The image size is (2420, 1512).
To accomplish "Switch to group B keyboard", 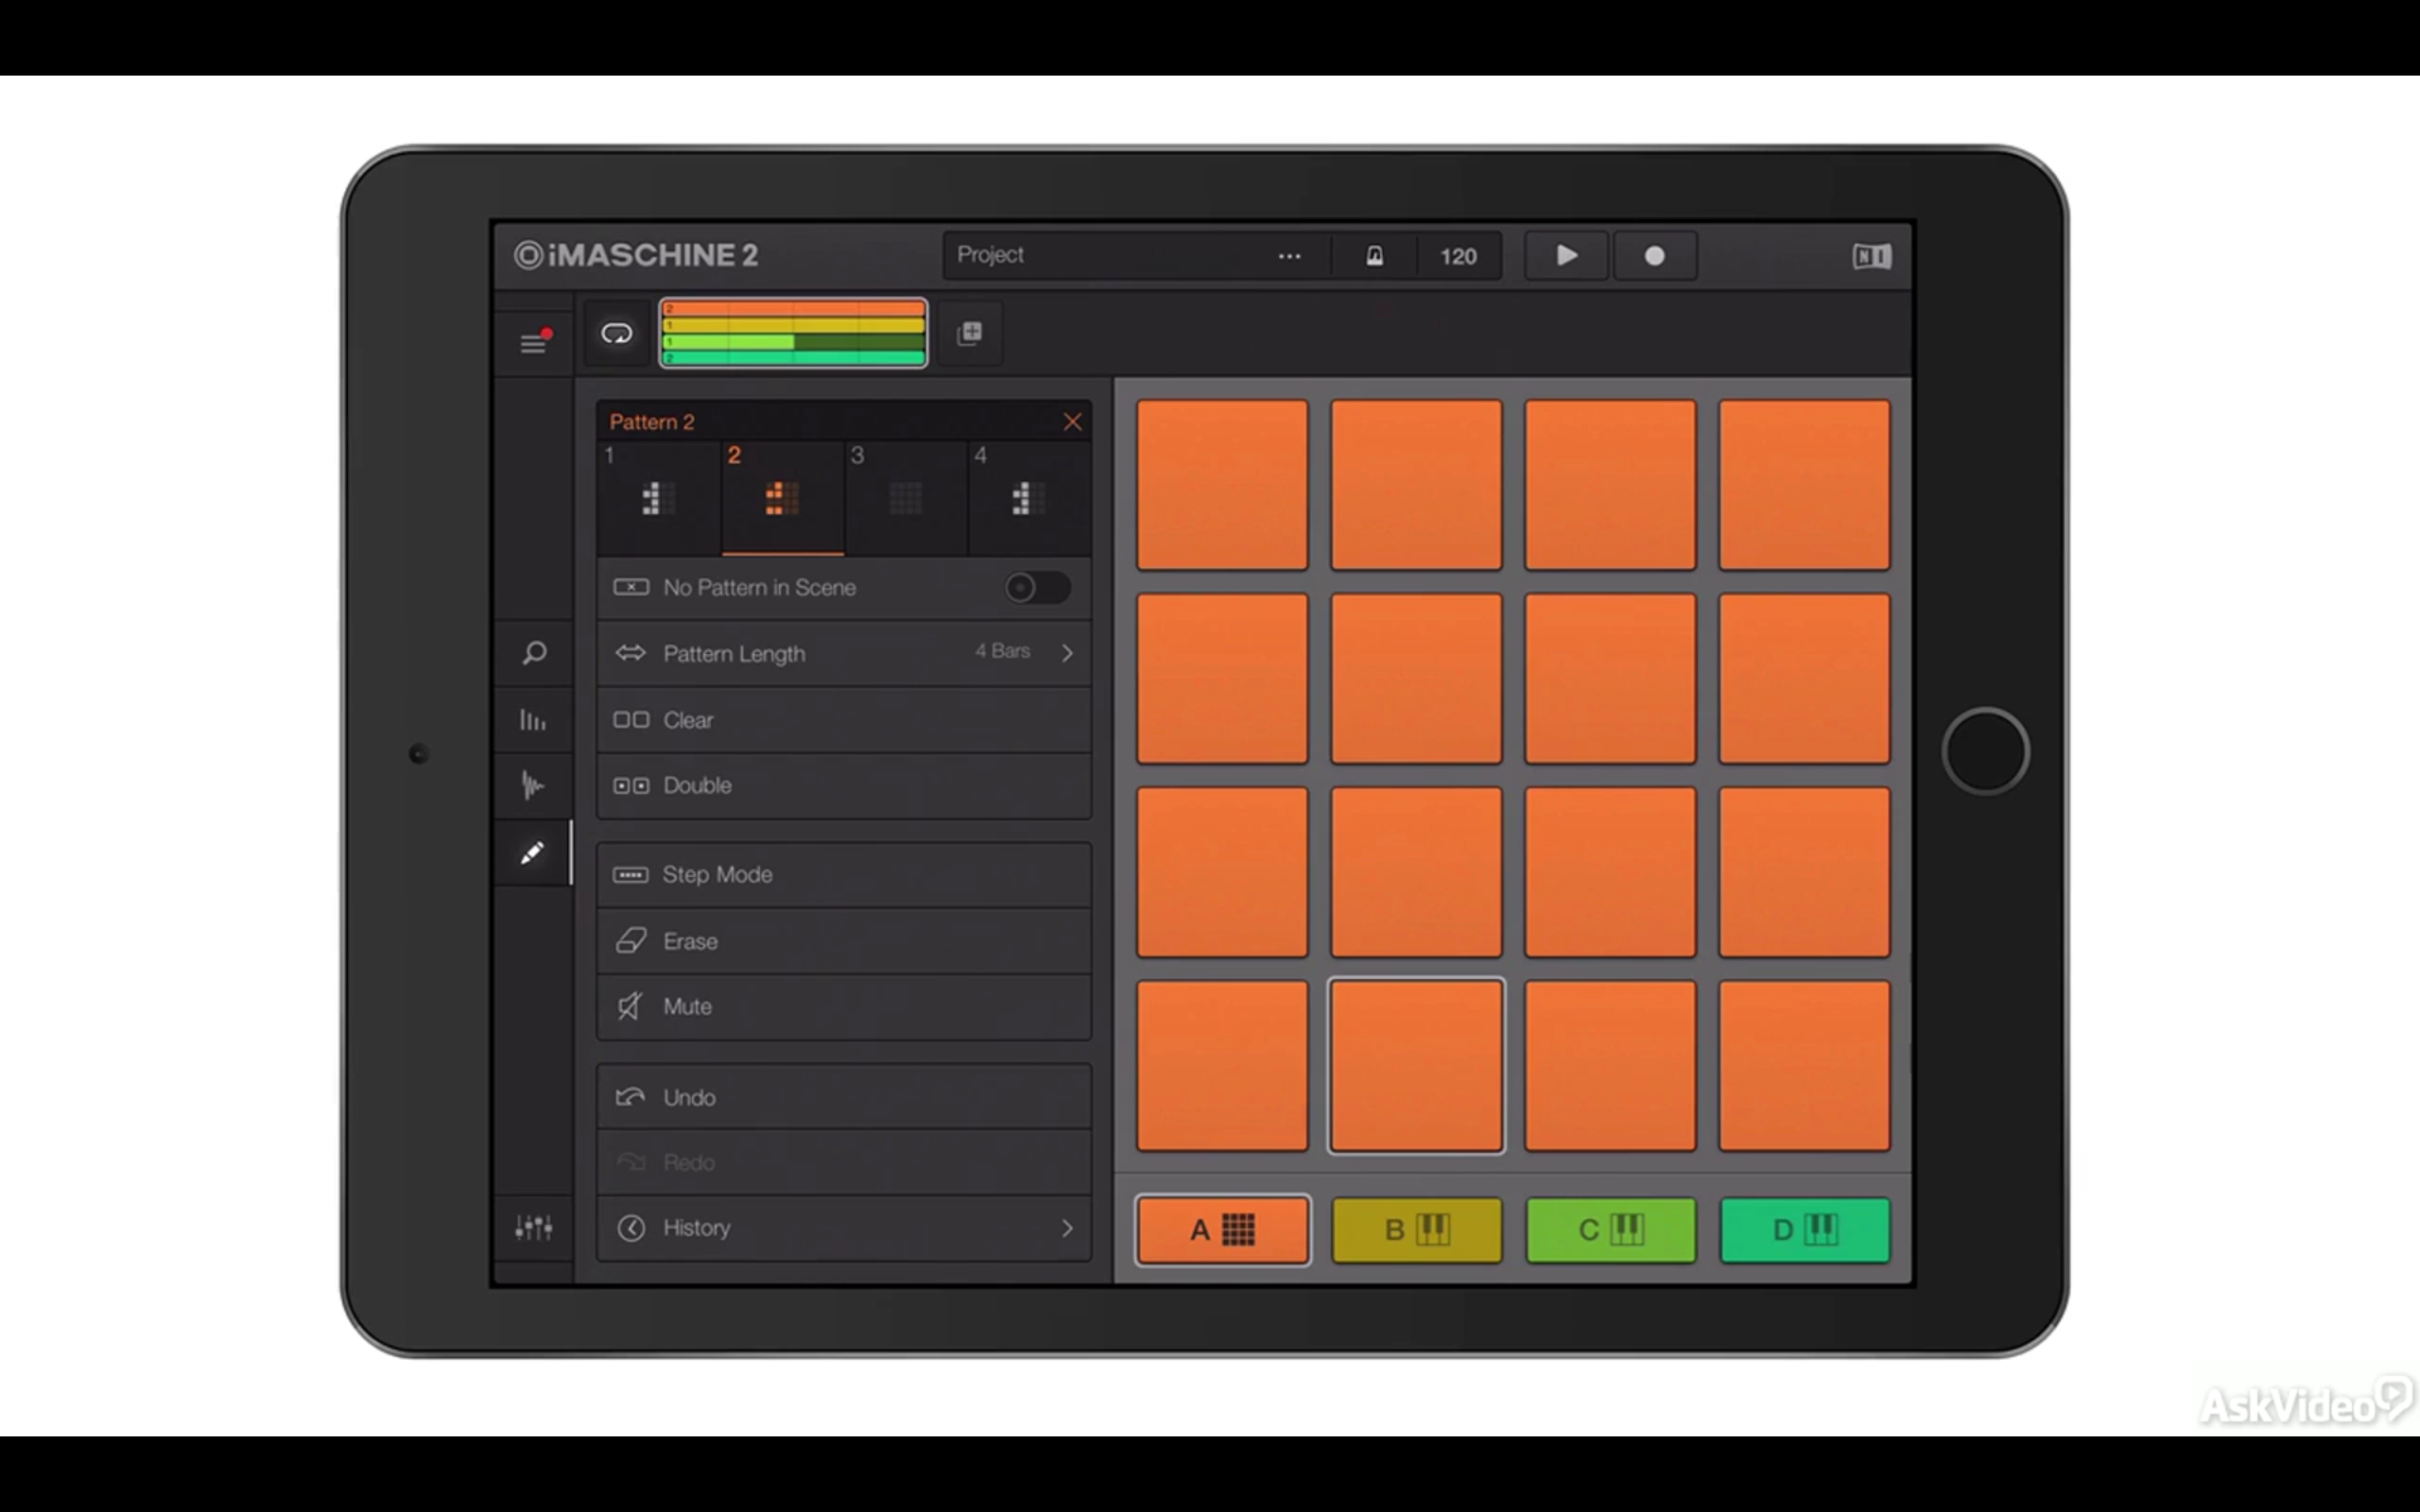I will (1416, 1229).
